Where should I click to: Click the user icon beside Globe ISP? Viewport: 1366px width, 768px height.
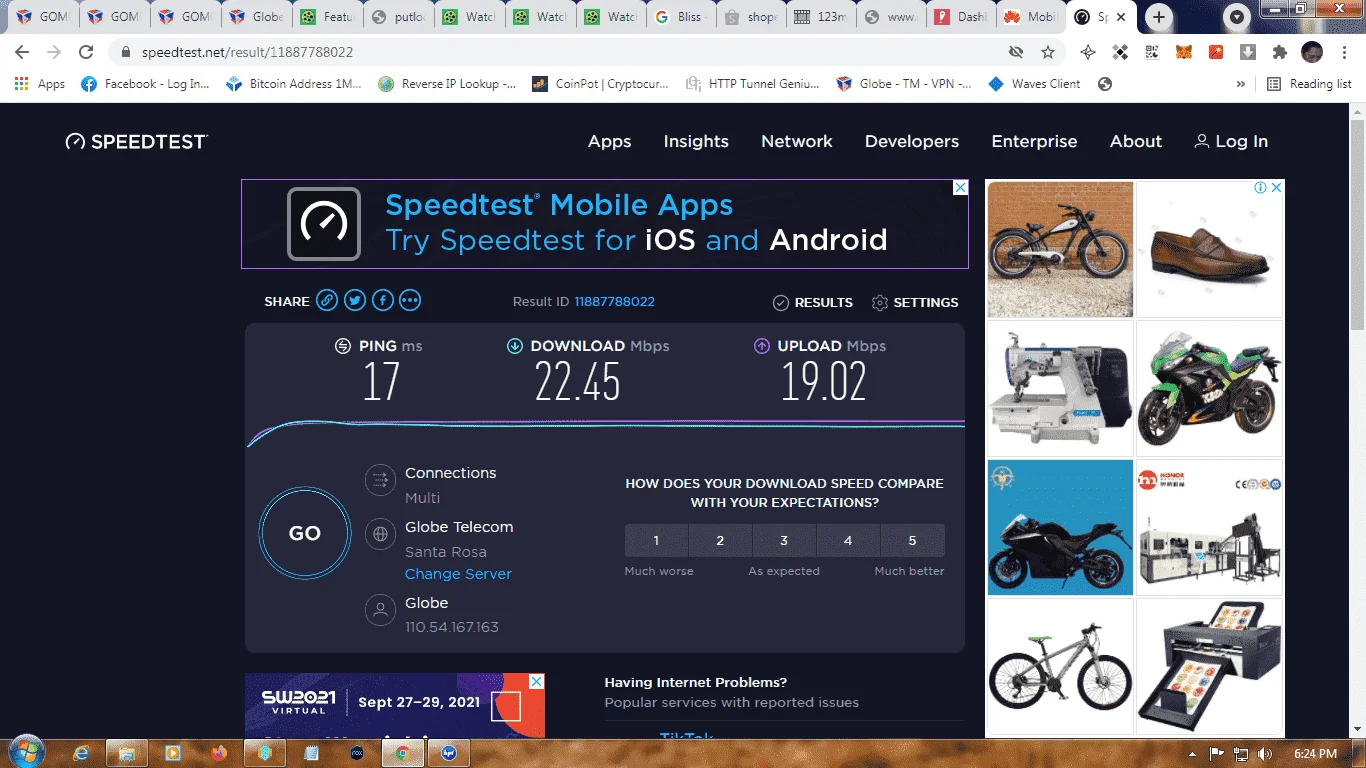coord(380,610)
